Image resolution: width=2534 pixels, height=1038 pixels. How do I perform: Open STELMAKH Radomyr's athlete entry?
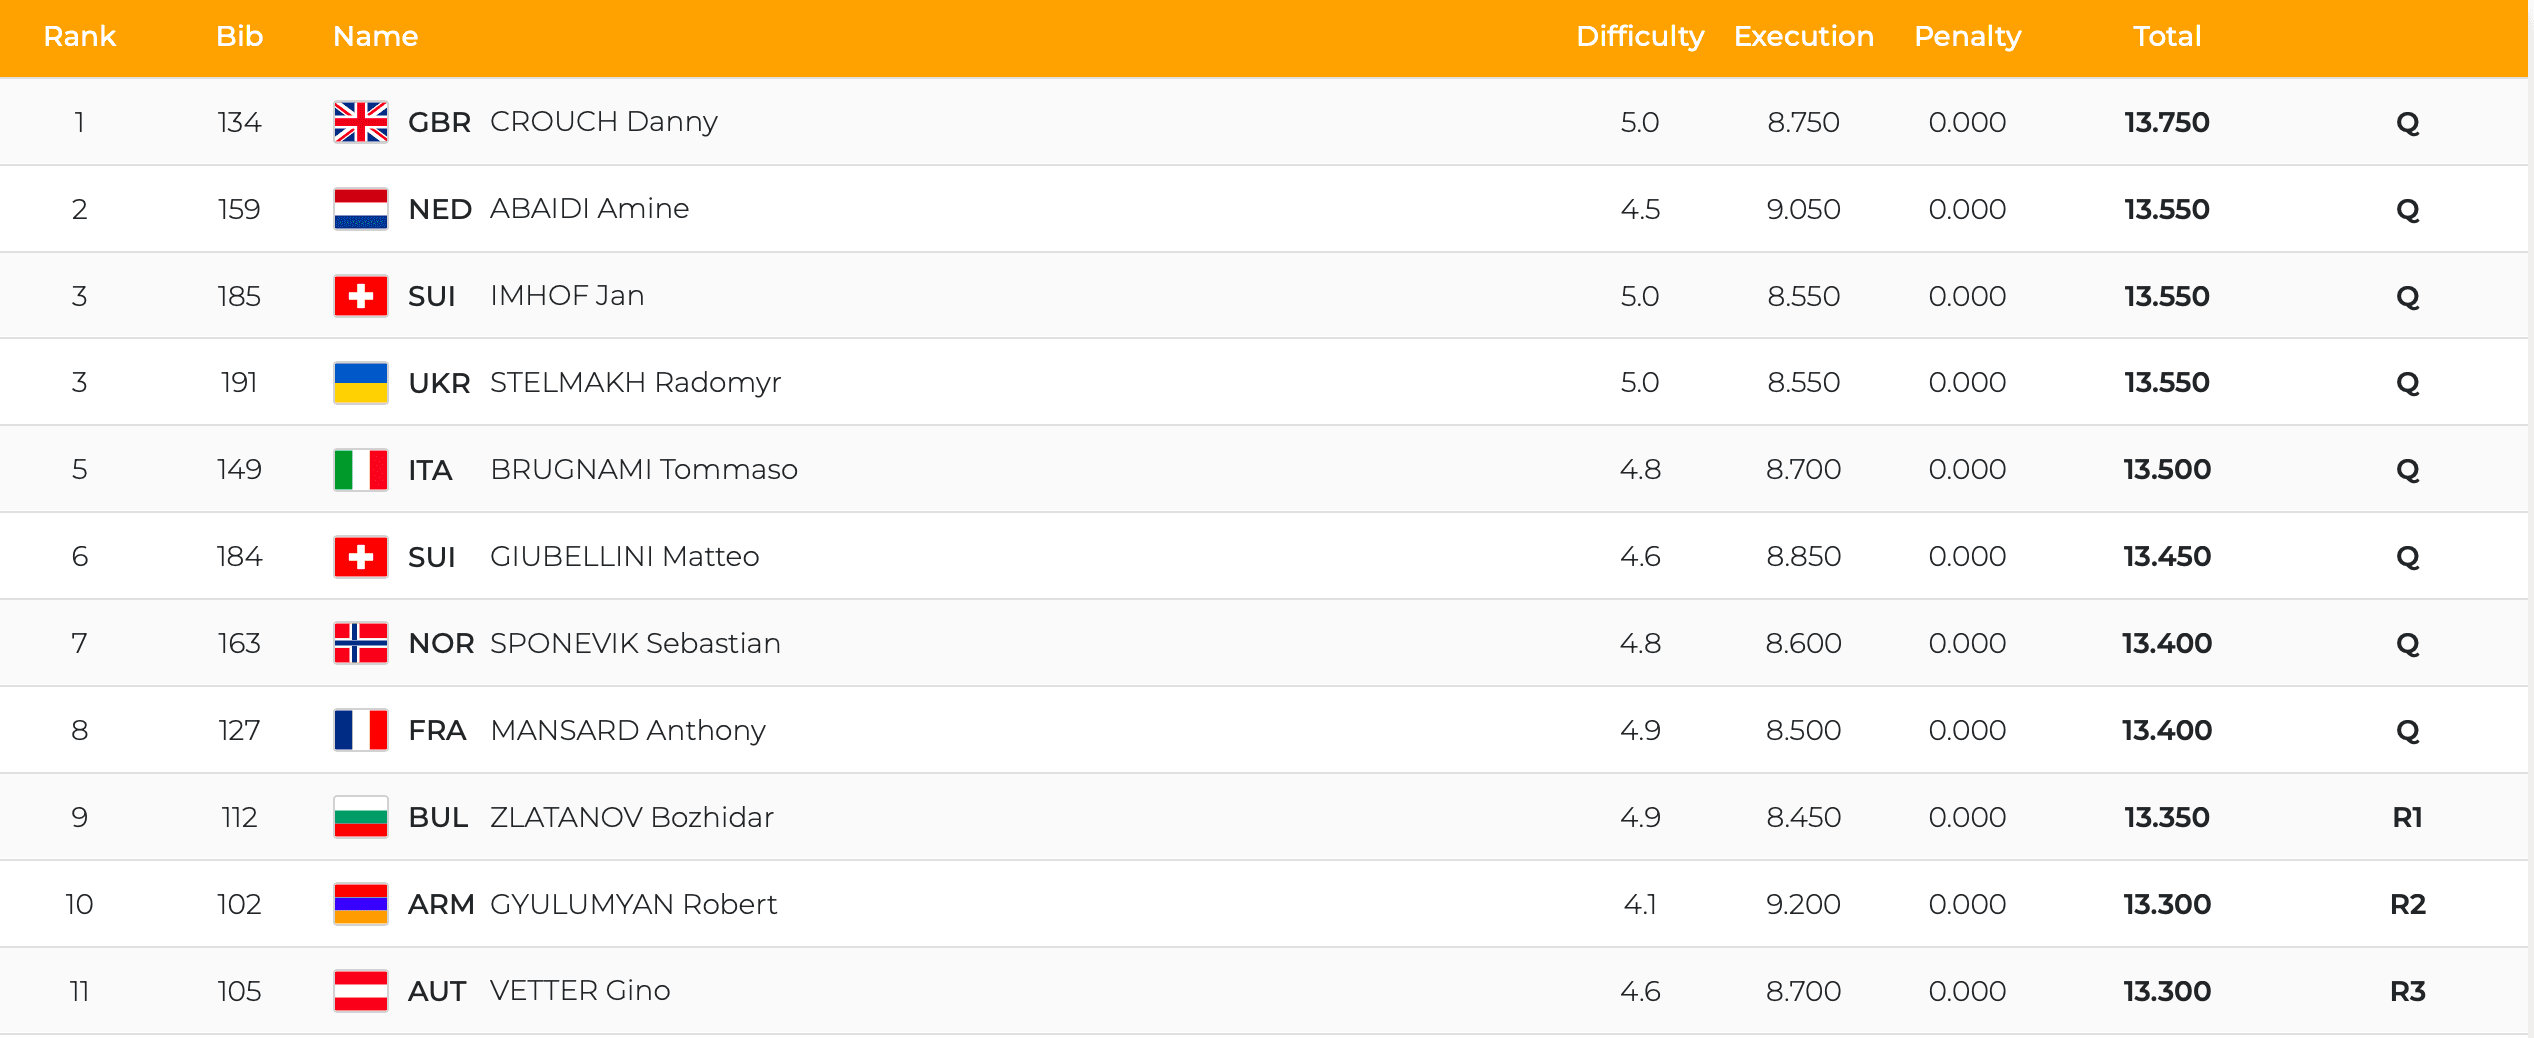pyautogui.click(x=635, y=383)
